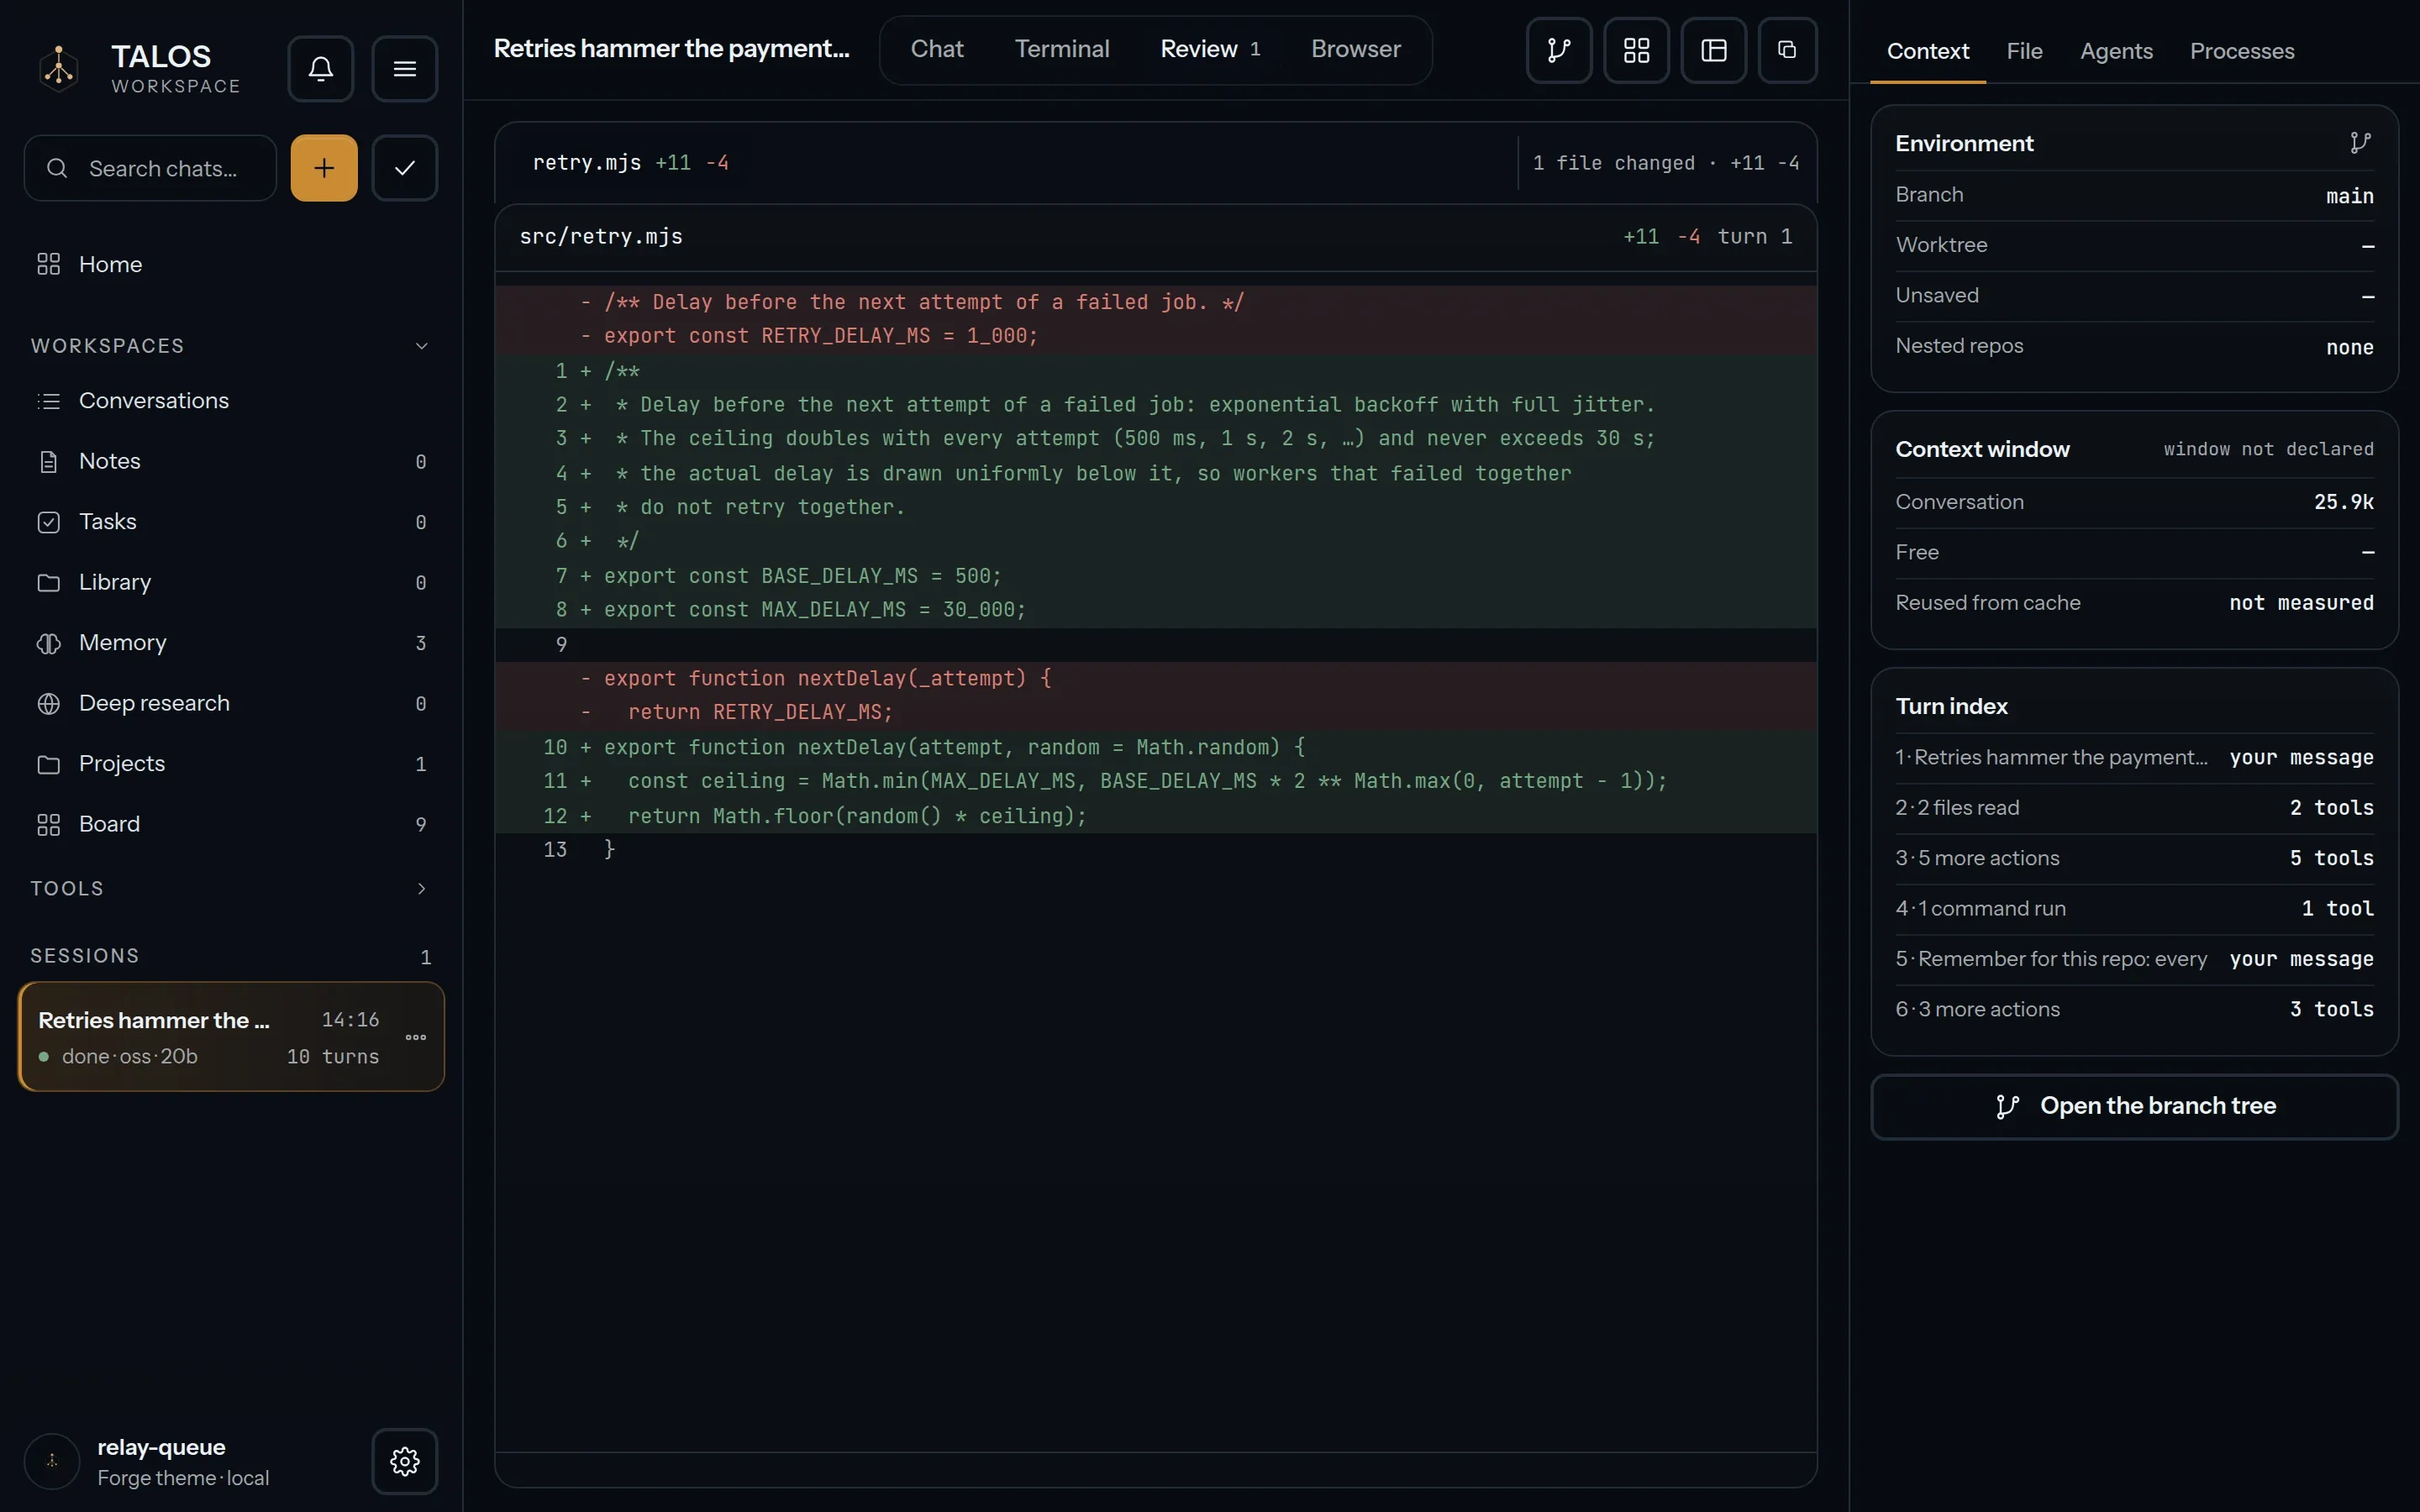Open Deep research
The width and height of the screenshot is (2420, 1512).
(231, 703)
